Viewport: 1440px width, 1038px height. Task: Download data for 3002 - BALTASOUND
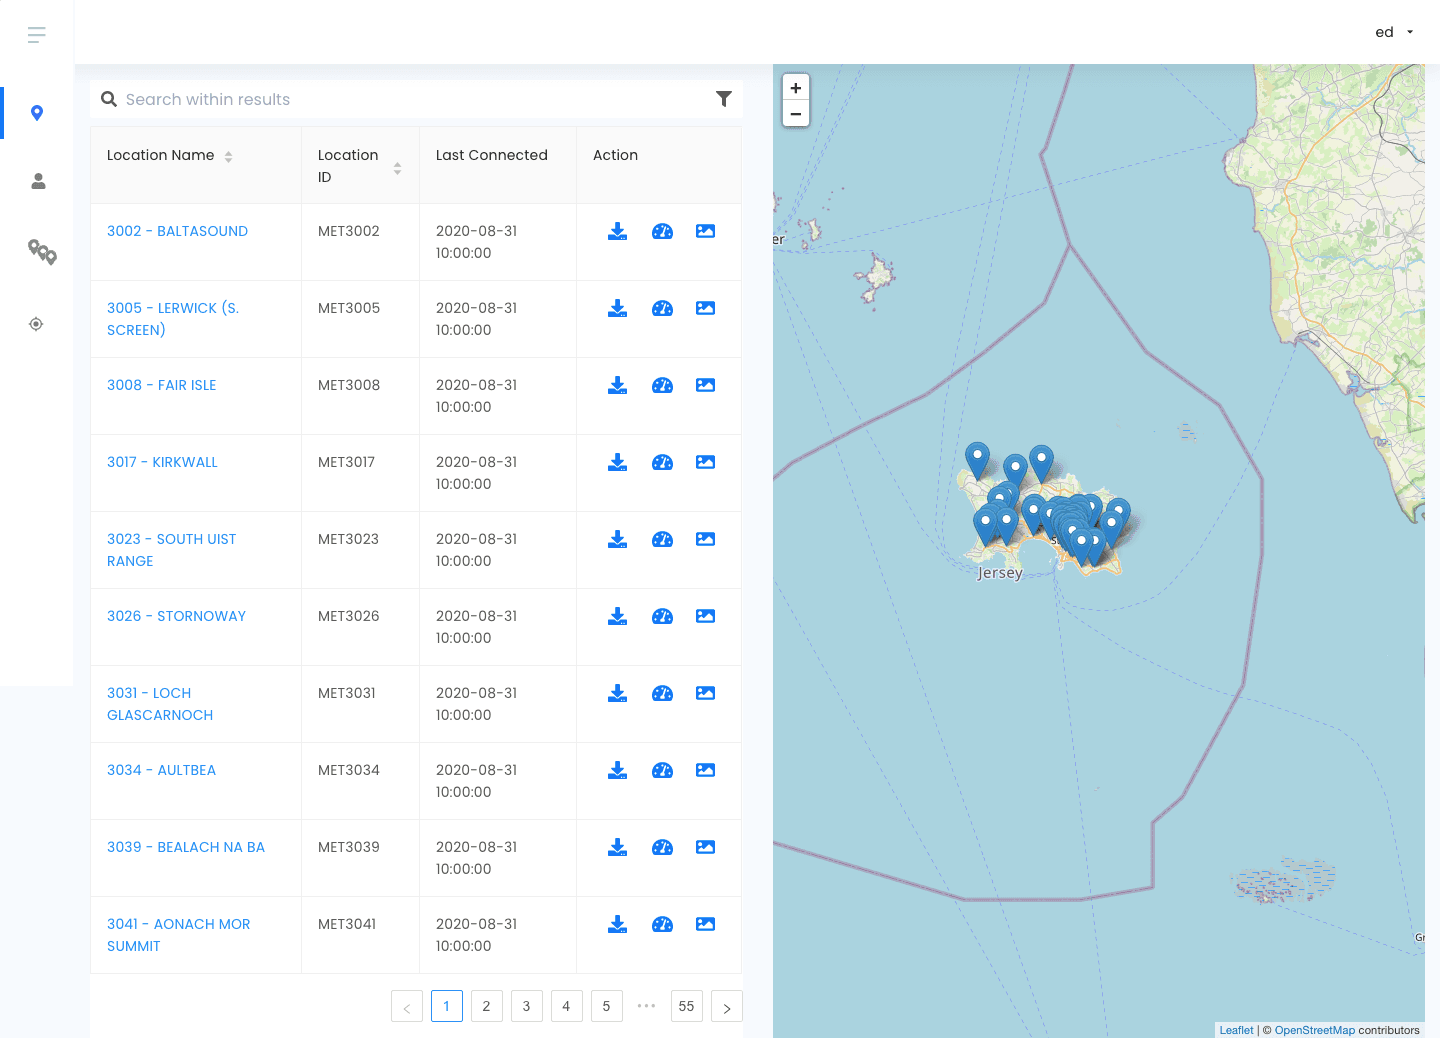tap(617, 231)
